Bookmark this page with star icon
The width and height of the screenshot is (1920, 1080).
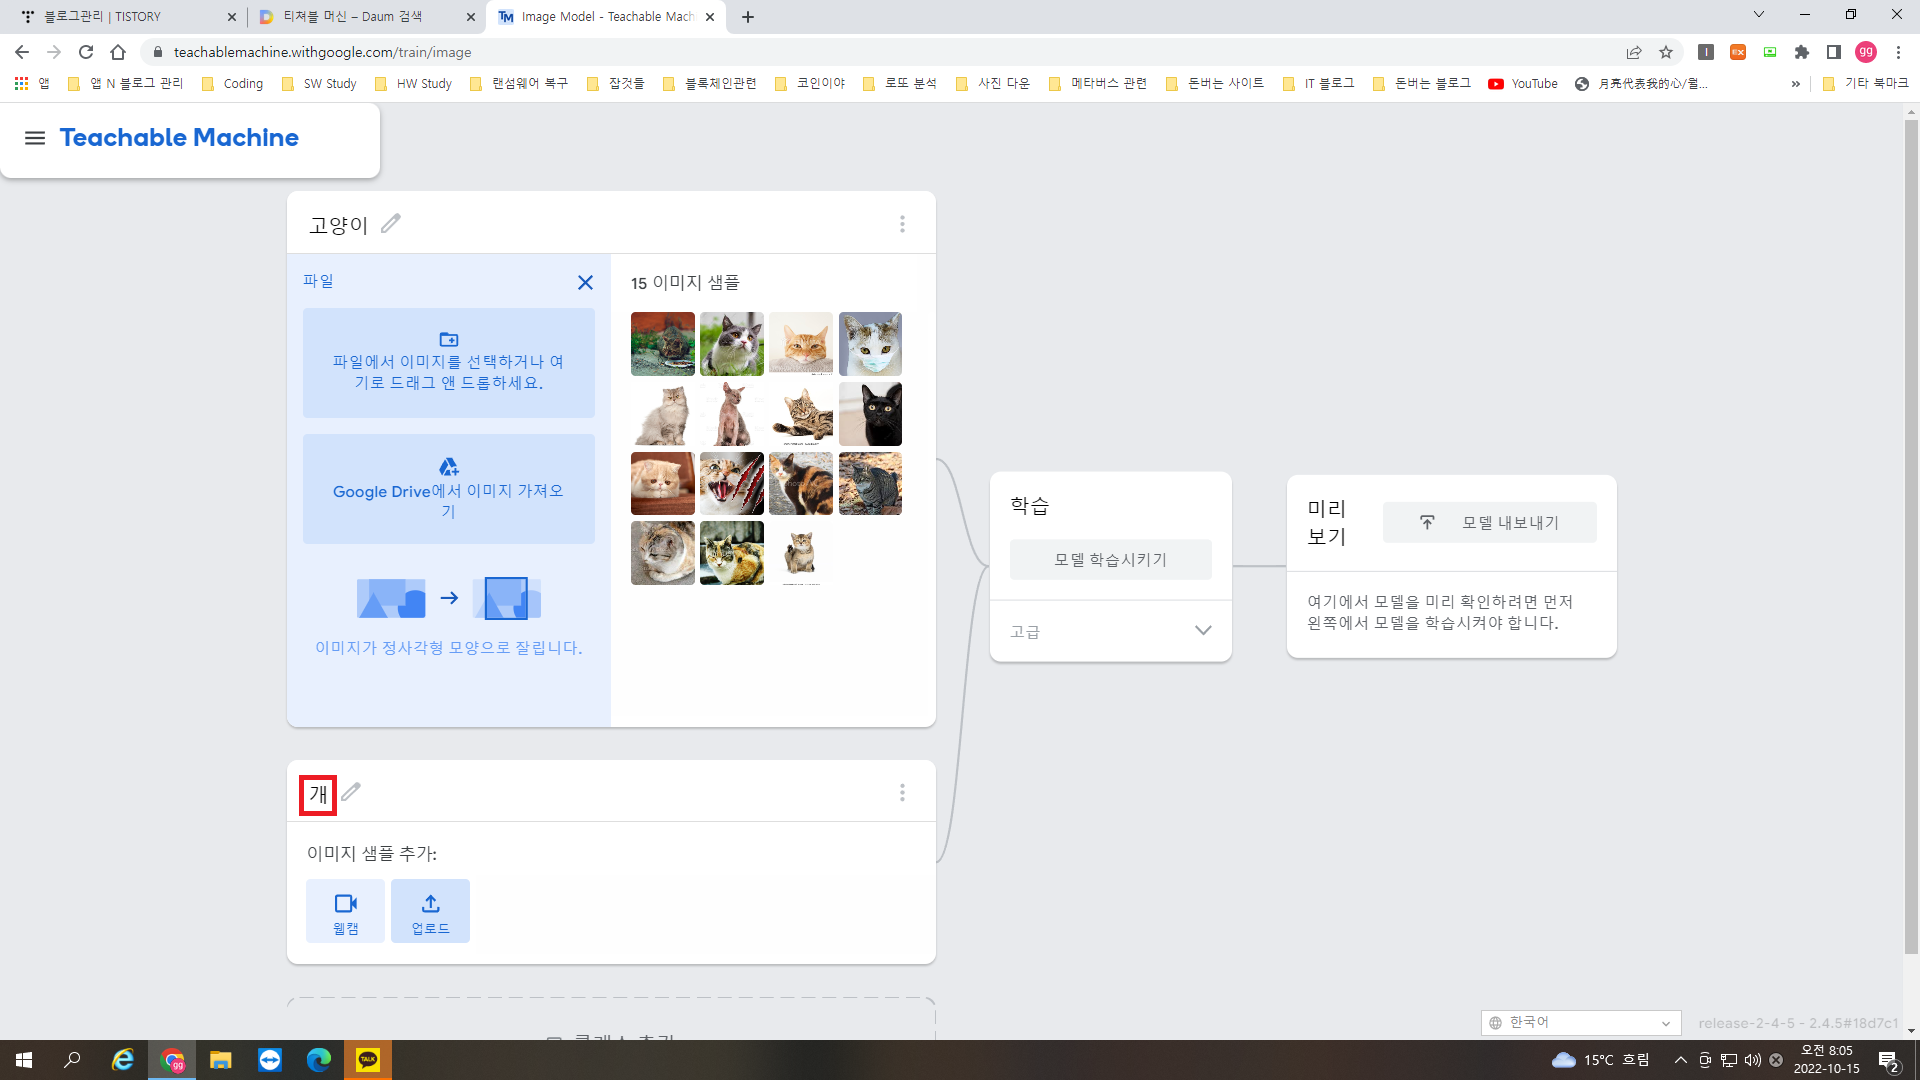point(1666,52)
